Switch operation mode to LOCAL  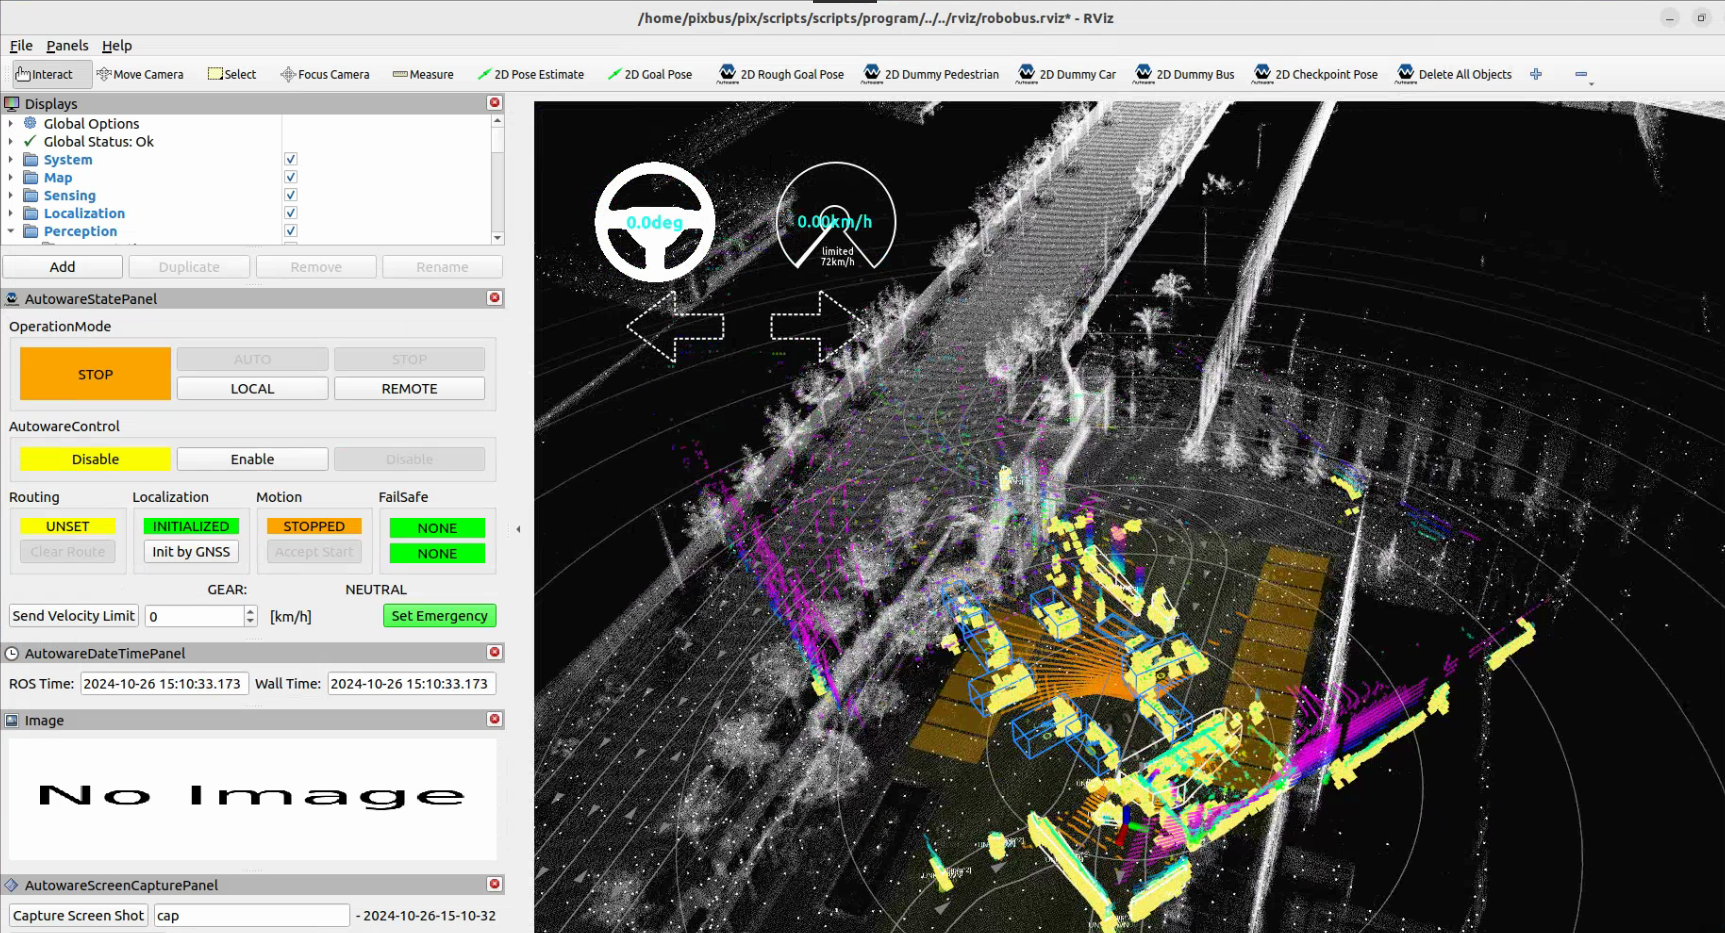coord(252,388)
